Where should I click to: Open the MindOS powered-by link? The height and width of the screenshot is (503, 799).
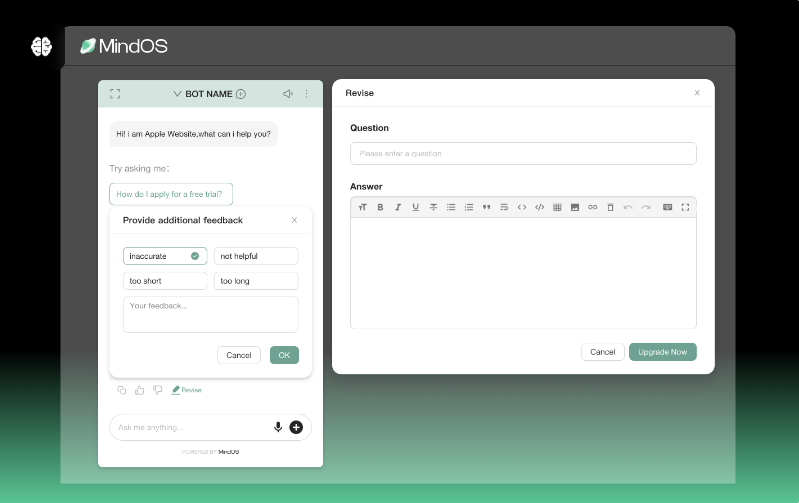click(x=229, y=452)
